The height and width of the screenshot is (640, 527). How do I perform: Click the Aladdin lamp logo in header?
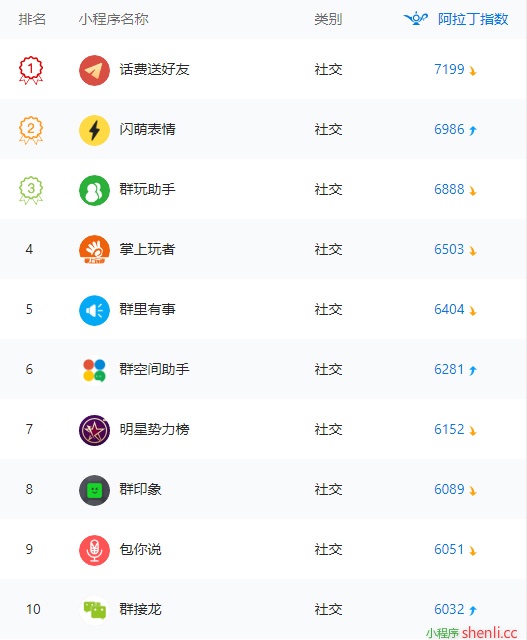(416, 18)
